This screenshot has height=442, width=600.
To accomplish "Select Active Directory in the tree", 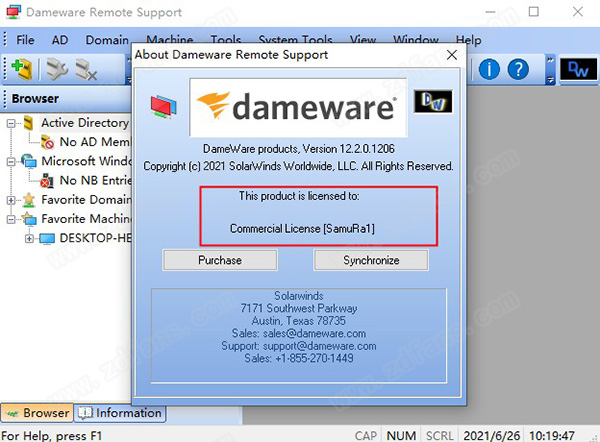I will tap(85, 123).
